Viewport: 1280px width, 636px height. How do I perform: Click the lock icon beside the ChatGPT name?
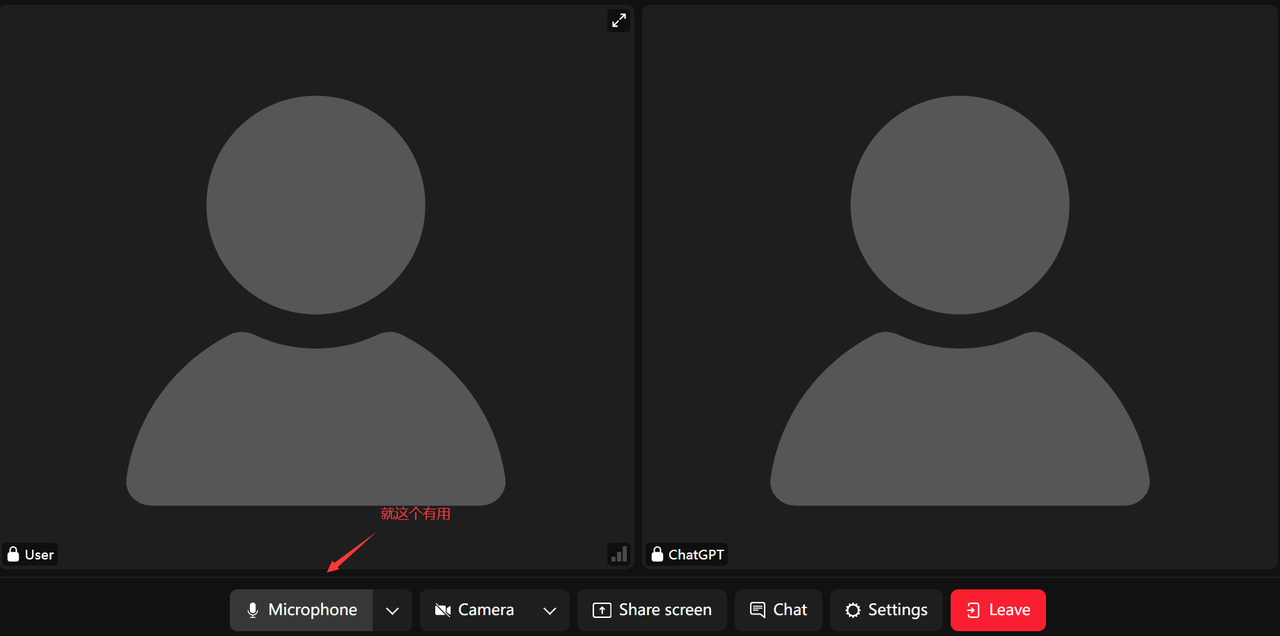point(657,554)
